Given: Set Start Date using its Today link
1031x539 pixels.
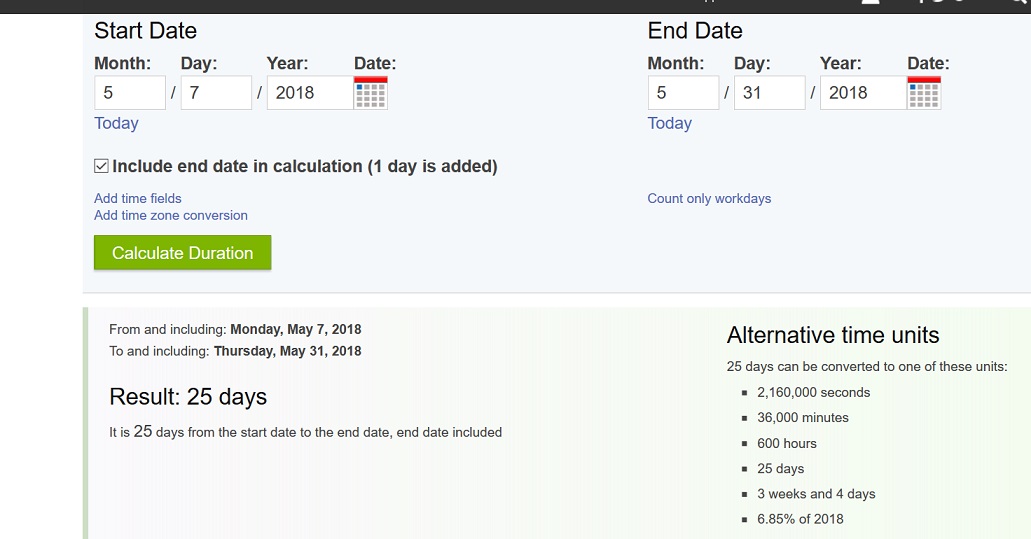Looking at the screenshot, I should click(x=116, y=124).
